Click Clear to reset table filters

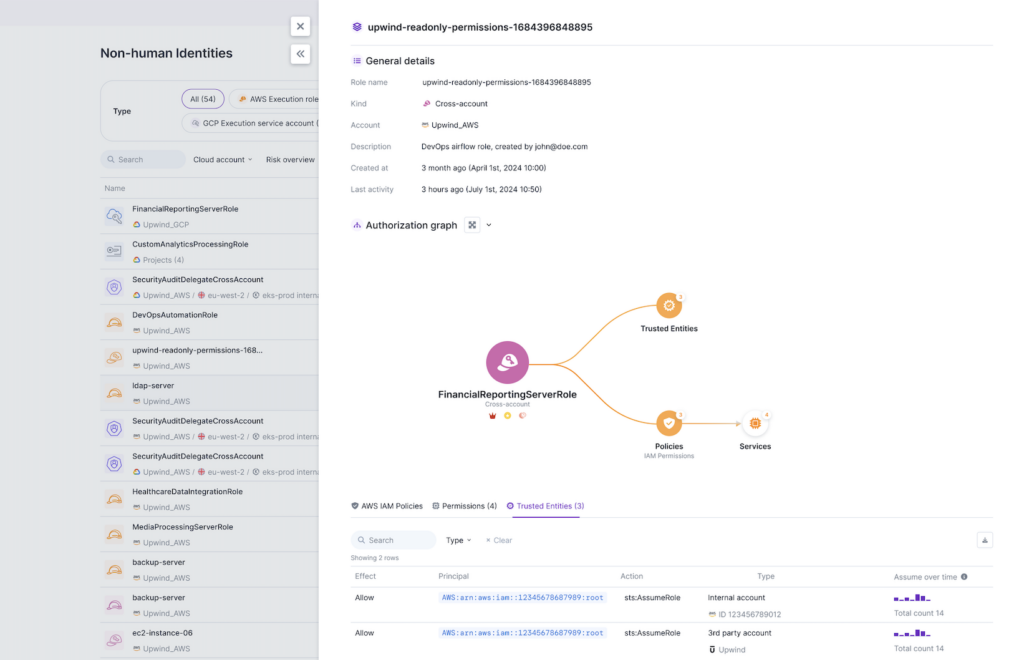[x=499, y=540]
